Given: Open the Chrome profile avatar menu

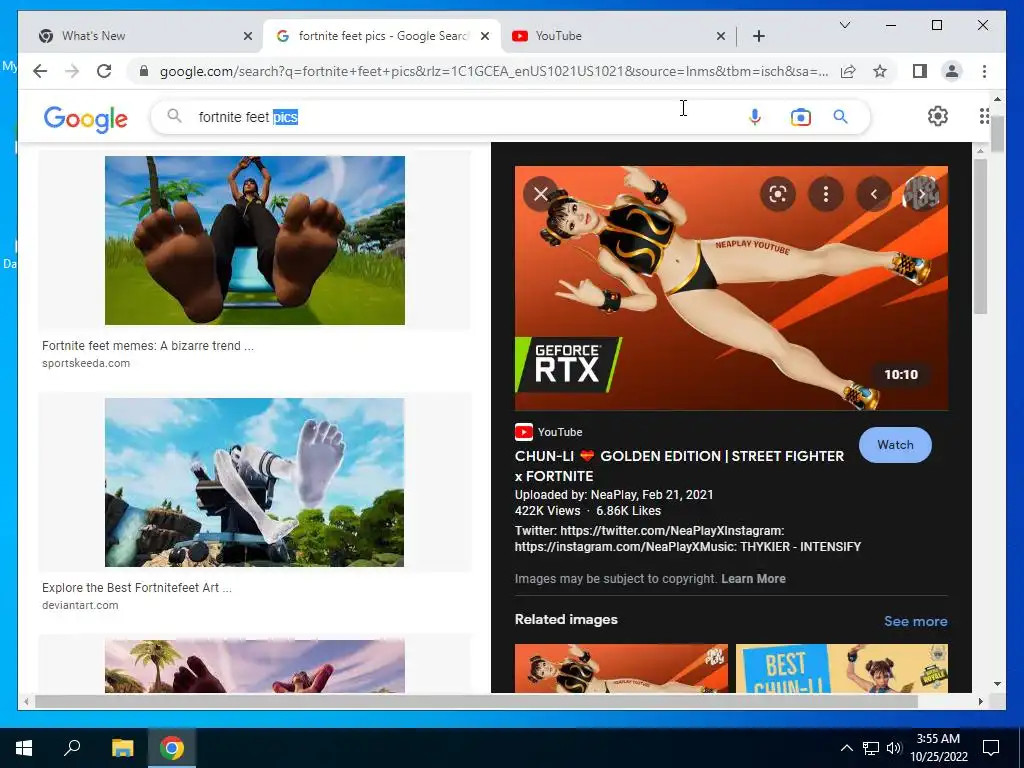Looking at the screenshot, I should (952, 71).
